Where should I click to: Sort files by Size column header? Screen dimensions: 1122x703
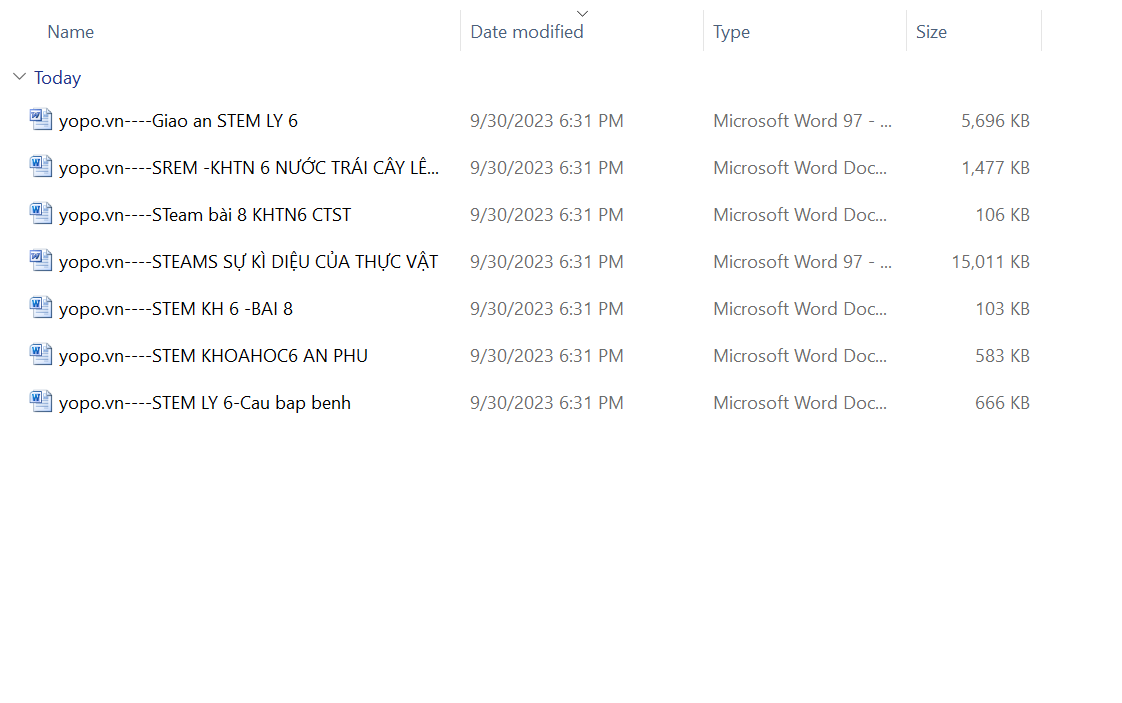tap(931, 32)
